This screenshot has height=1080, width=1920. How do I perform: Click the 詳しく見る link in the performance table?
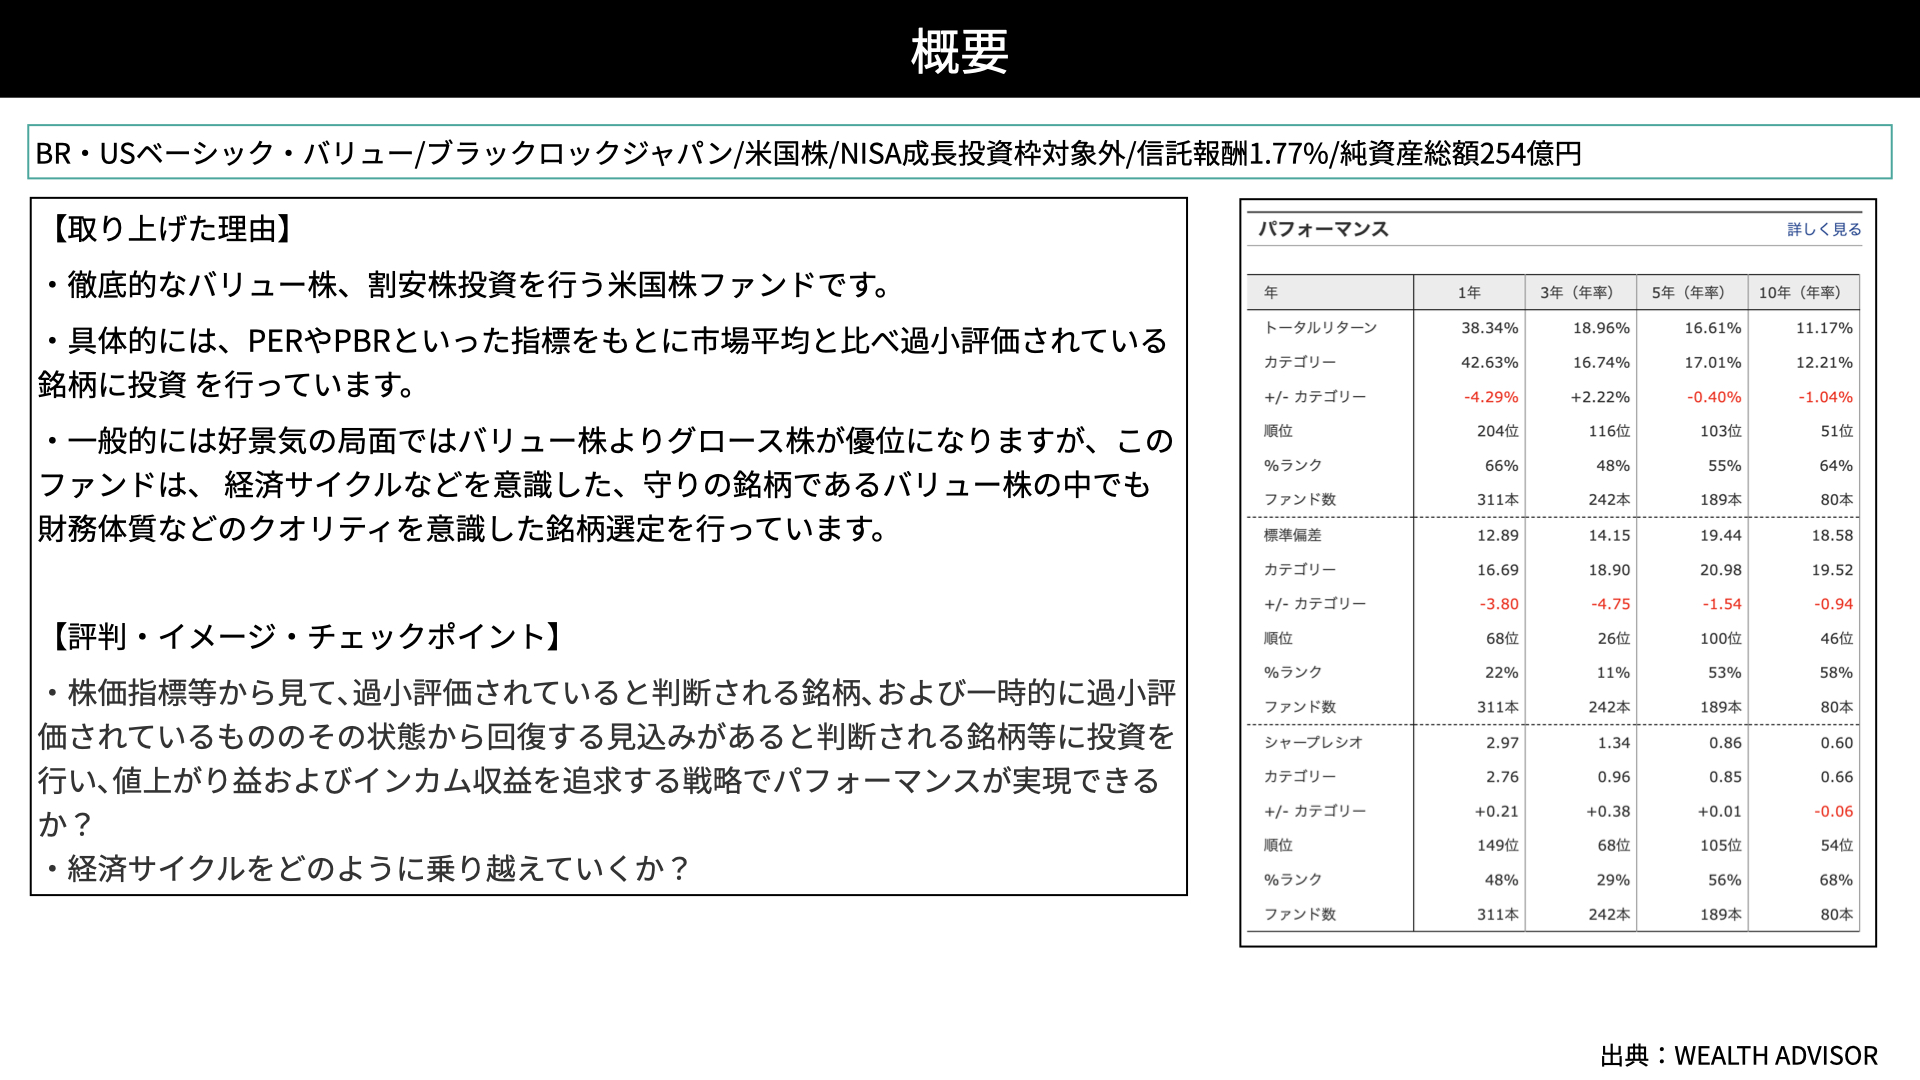point(1824,229)
